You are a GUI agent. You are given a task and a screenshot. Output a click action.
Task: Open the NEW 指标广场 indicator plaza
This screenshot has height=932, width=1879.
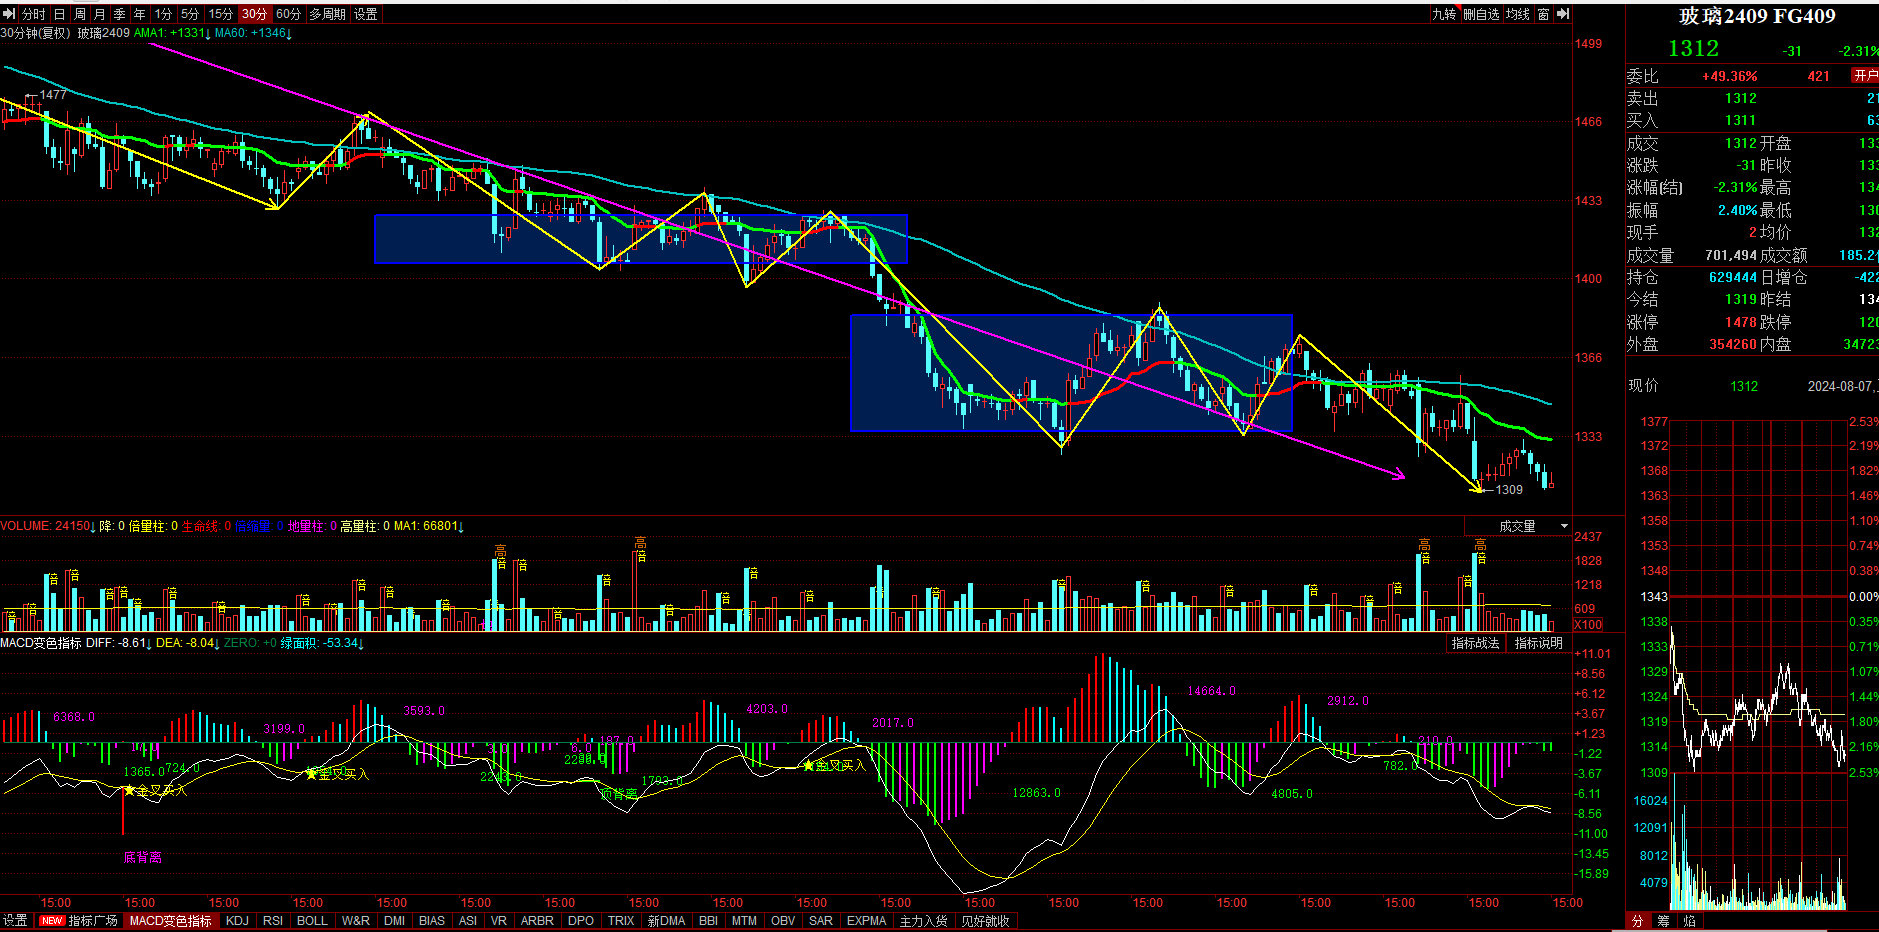[79, 921]
